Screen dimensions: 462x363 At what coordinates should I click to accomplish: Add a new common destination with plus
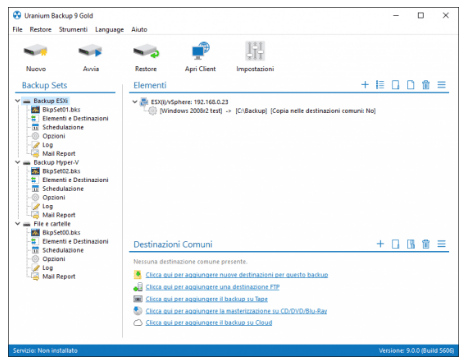pos(380,244)
